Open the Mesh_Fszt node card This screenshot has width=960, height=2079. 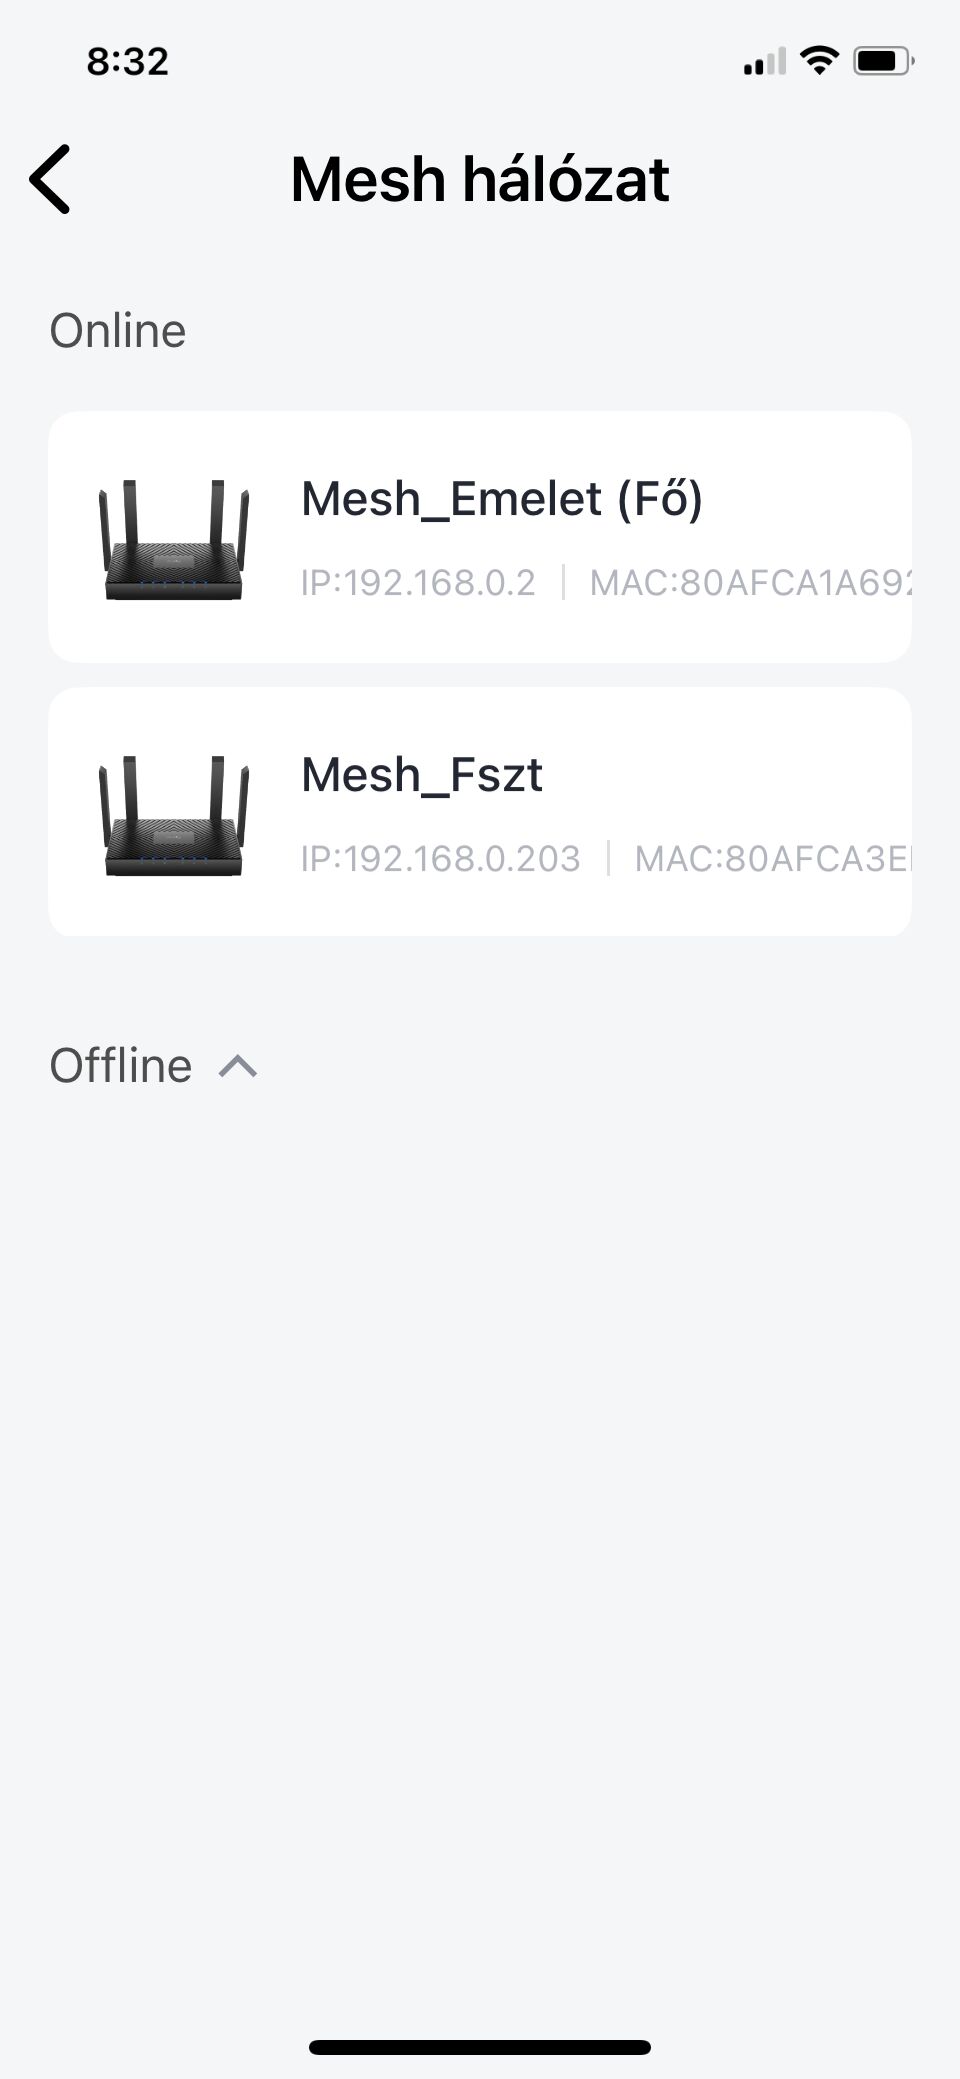point(480,812)
